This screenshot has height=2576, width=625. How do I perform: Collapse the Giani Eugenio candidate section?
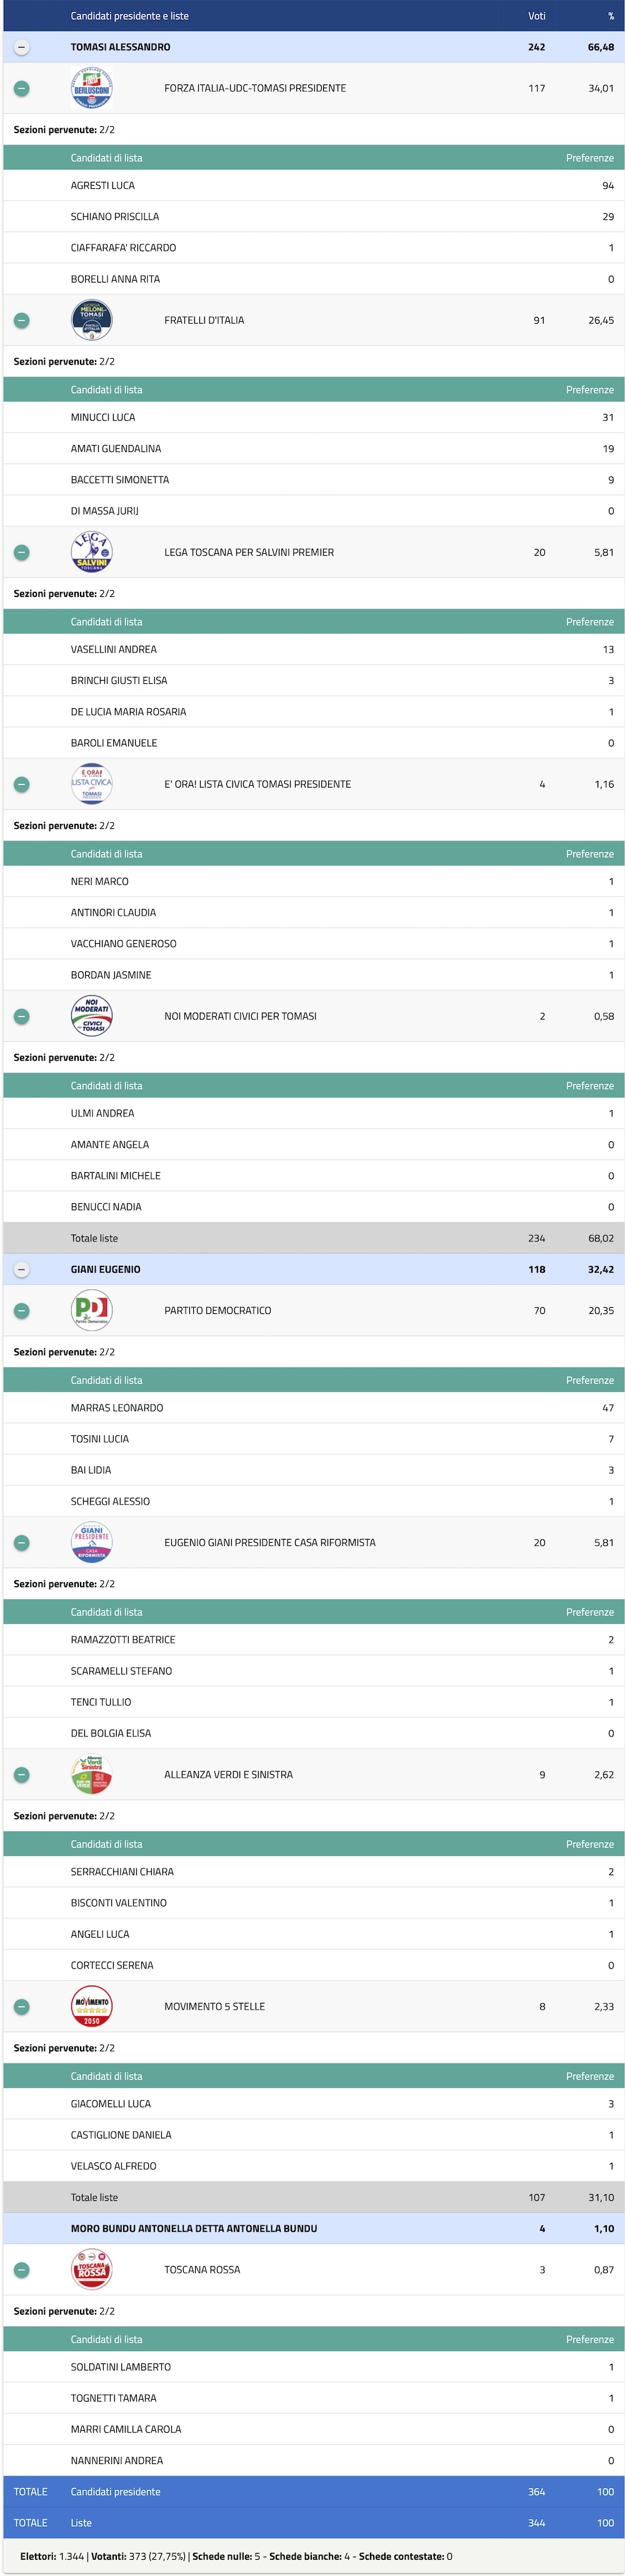[x=22, y=1269]
